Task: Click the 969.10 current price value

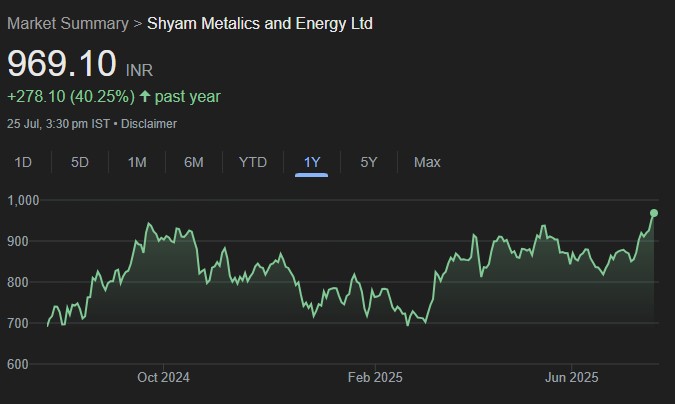Action: [x=63, y=64]
